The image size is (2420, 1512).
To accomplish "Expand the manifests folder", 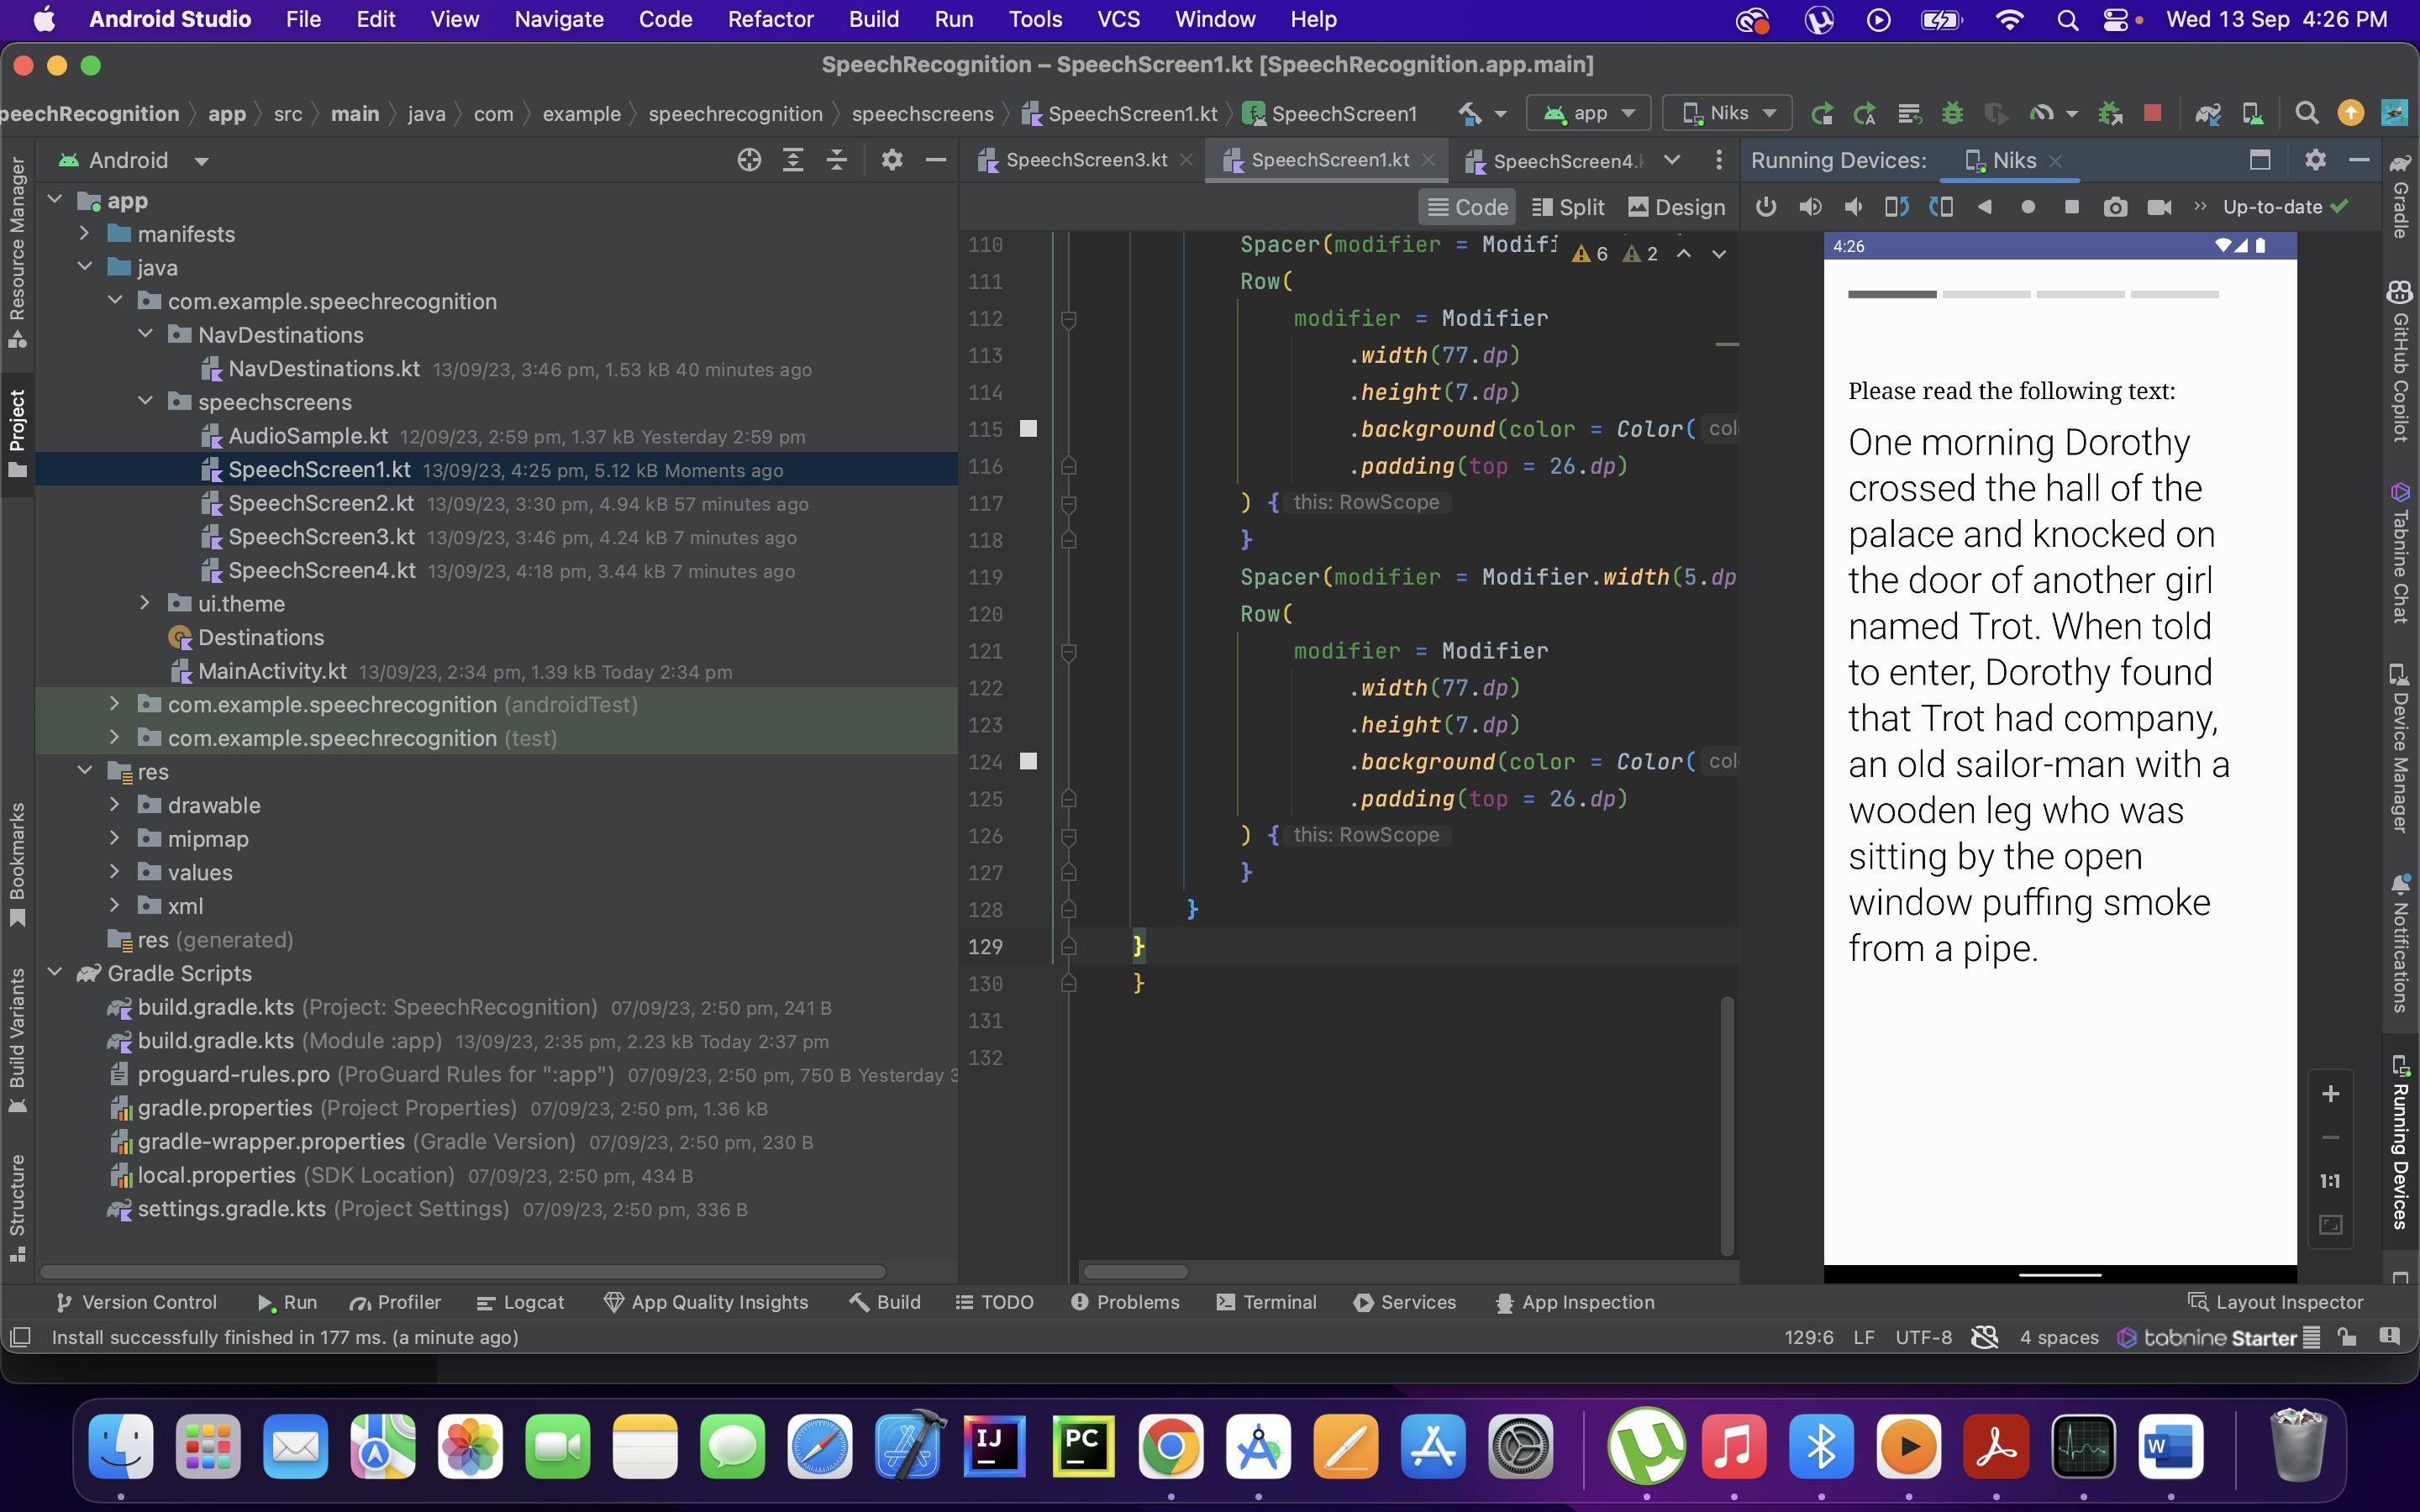I will coord(85,234).
